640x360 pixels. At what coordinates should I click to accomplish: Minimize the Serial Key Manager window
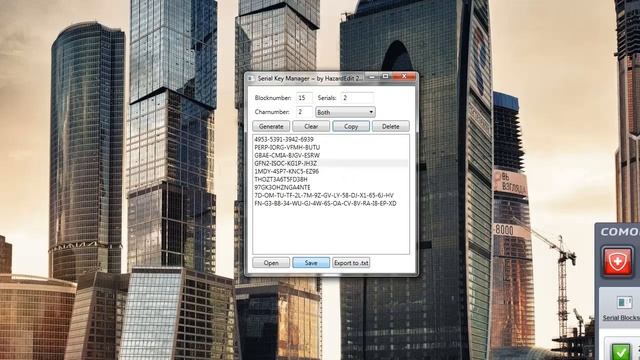pos(372,76)
